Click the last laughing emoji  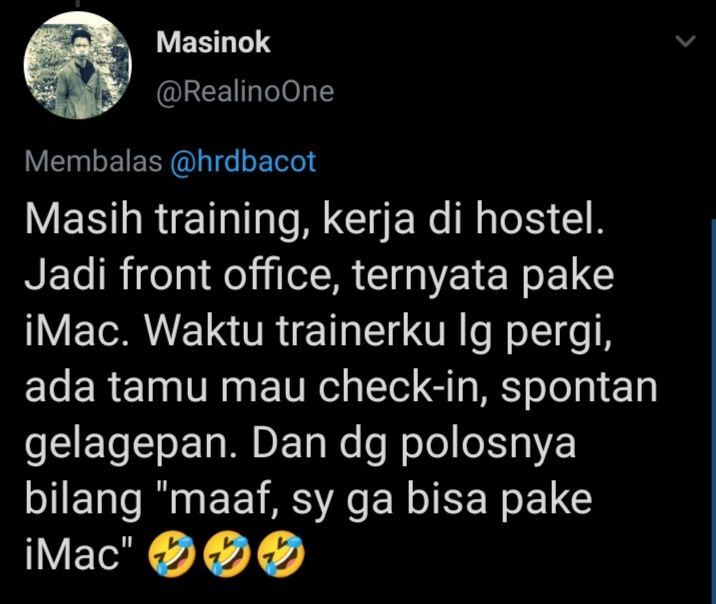tap(281, 554)
